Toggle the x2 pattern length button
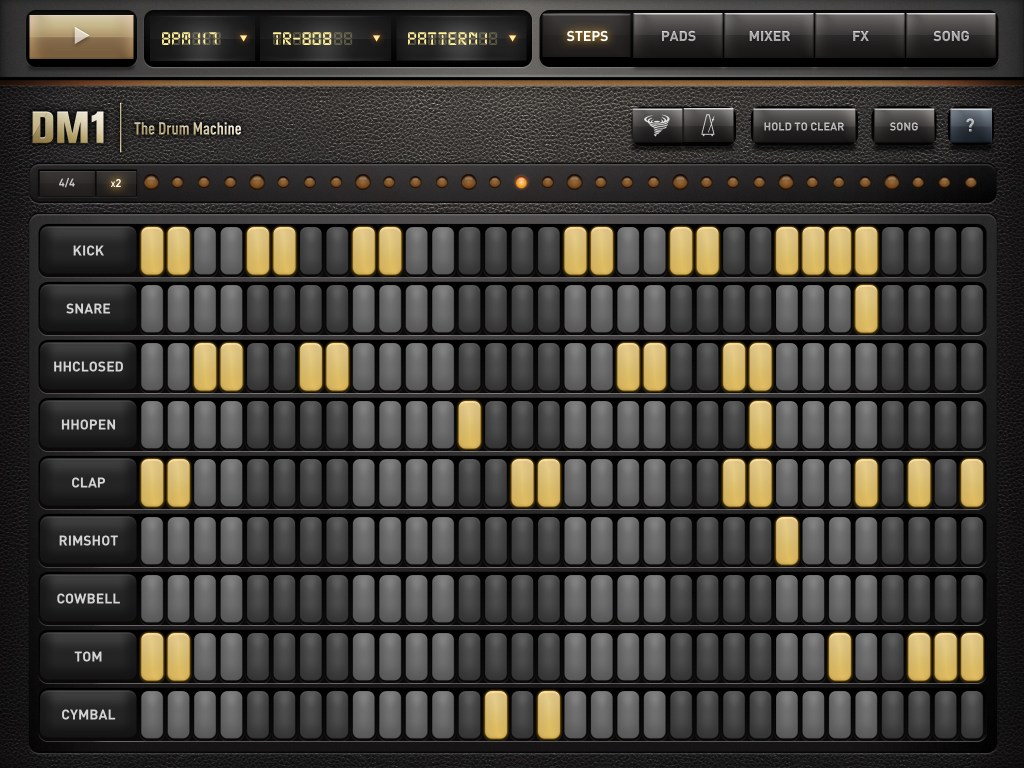Image resolution: width=1024 pixels, height=768 pixels. 116,183
